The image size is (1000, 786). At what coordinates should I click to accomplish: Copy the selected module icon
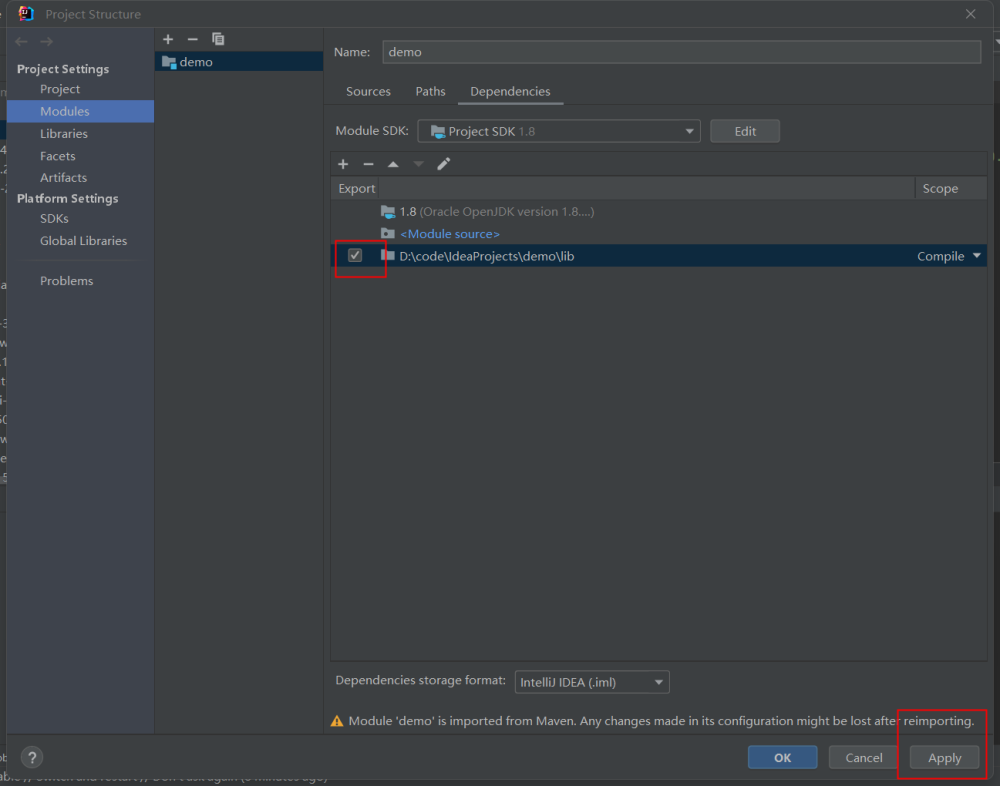point(218,40)
